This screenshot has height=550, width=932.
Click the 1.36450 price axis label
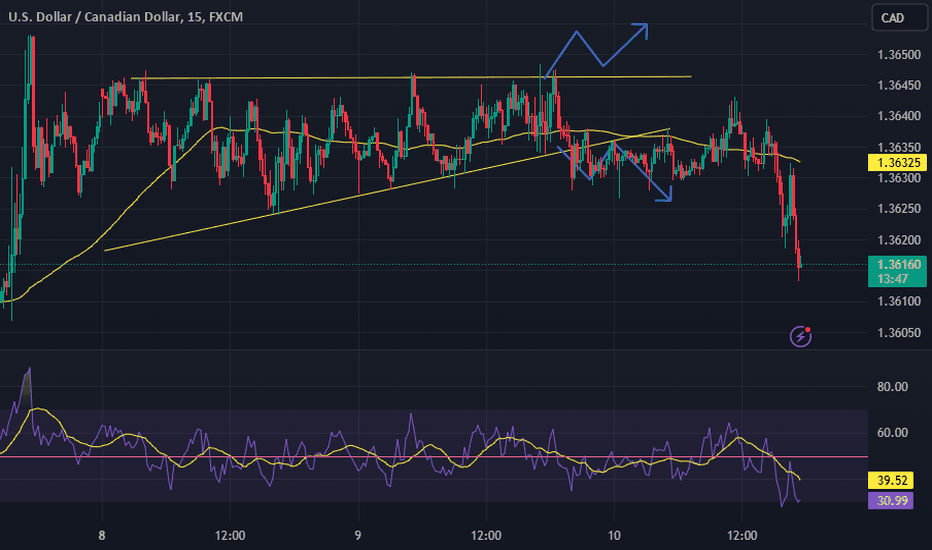coord(899,86)
